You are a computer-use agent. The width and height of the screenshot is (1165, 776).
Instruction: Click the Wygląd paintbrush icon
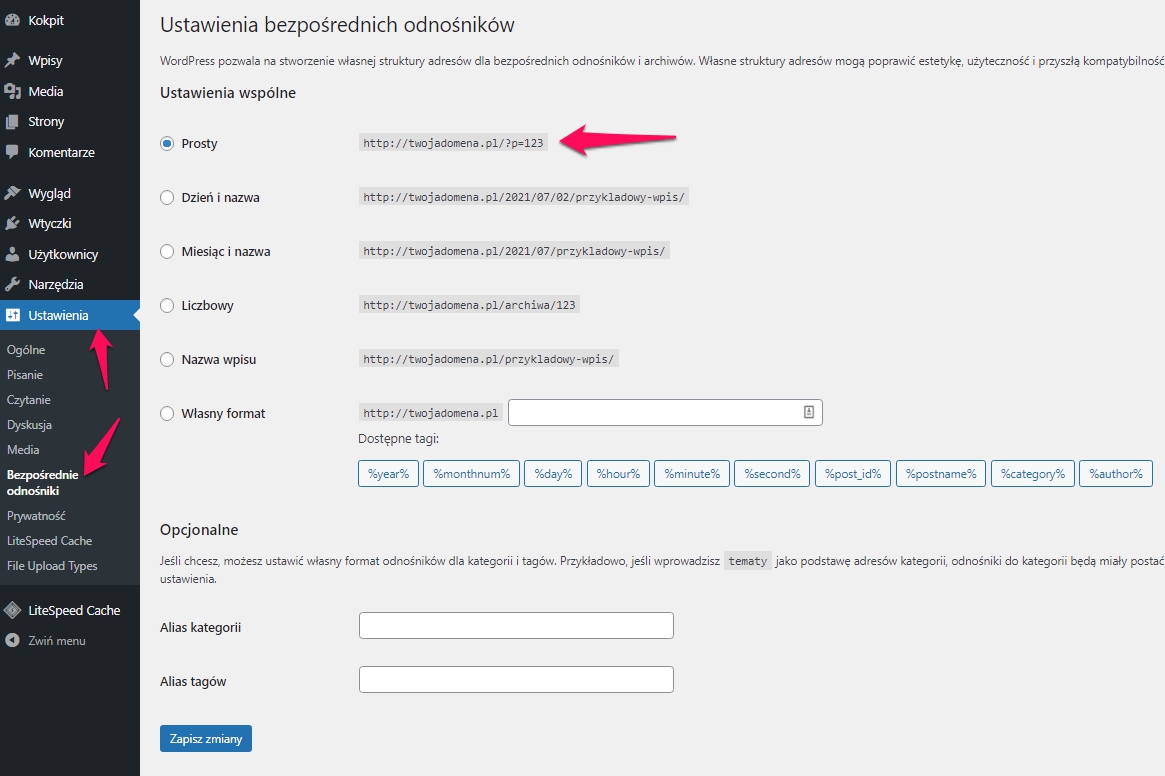click(x=12, y=193)
